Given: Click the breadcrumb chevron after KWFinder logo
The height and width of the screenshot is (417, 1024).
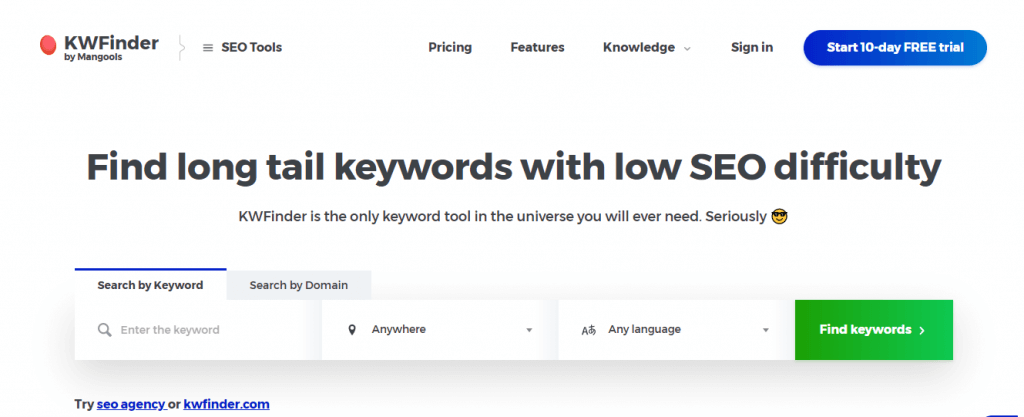Looking at the screenshot, I should (x=182, y=47).
